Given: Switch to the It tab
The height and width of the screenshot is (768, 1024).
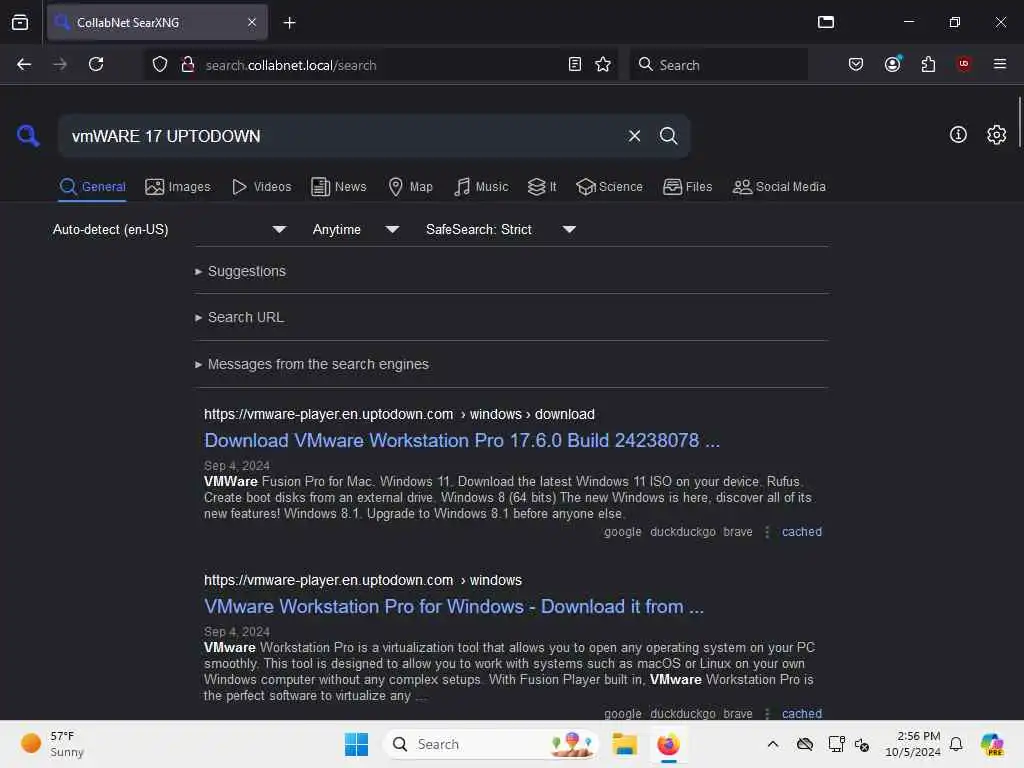Looking at the screenshot, I should pyautogui.click(x=542, y=187).
